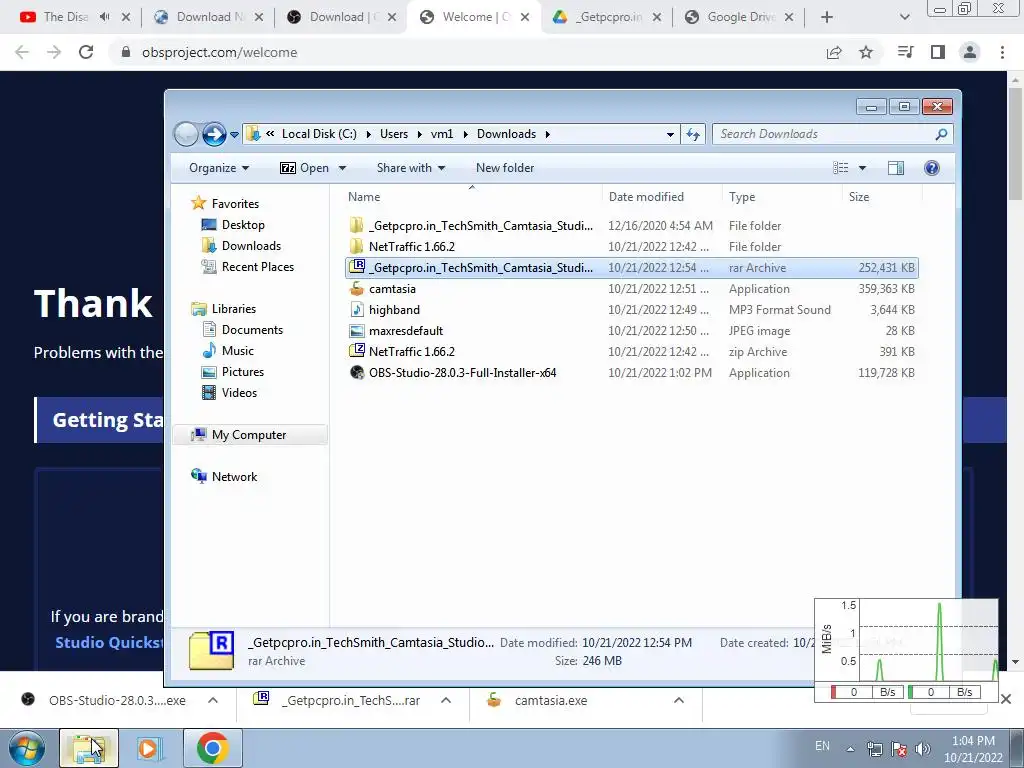Open the Chrome three-dot menu
Image resolution: width=1024 pixels, height=768 pixels.
click(x=1002, y=52)
